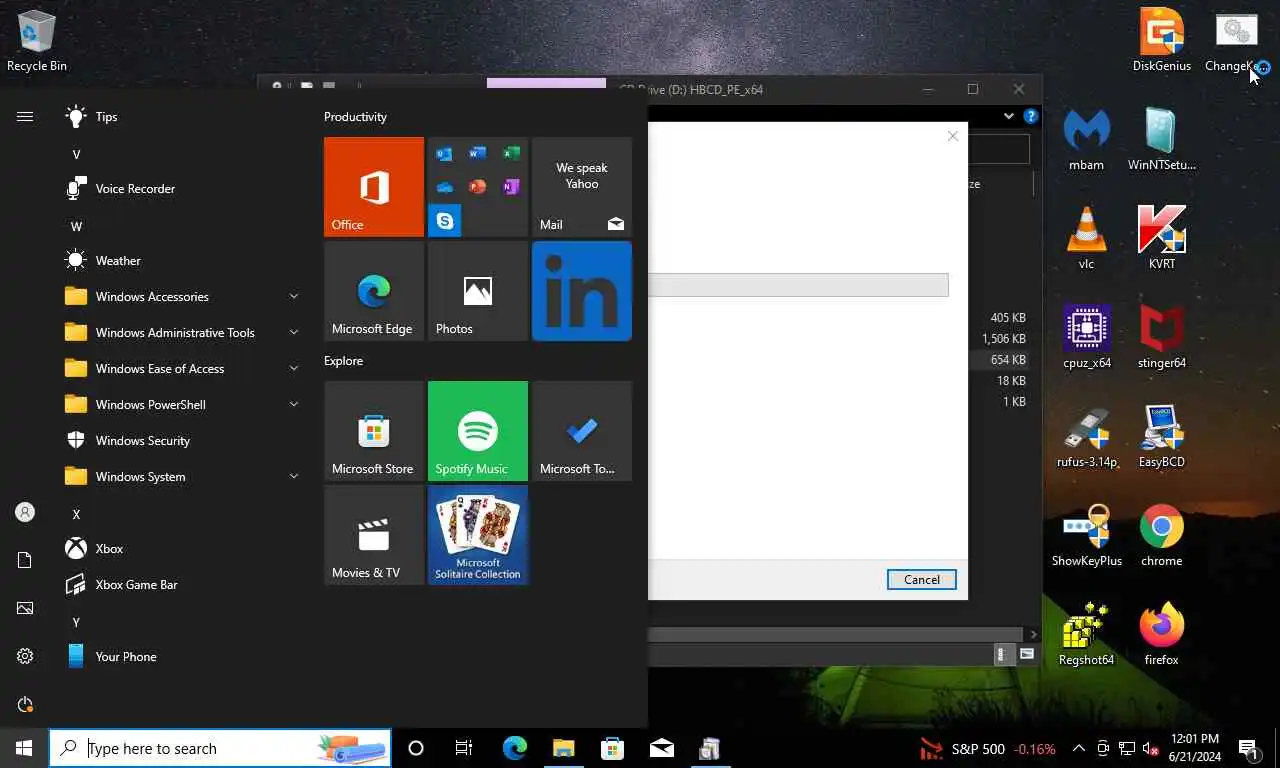Open Pictures icon in Start sidebar
This screenshot has height=768, width=1280.
point(25,608)
